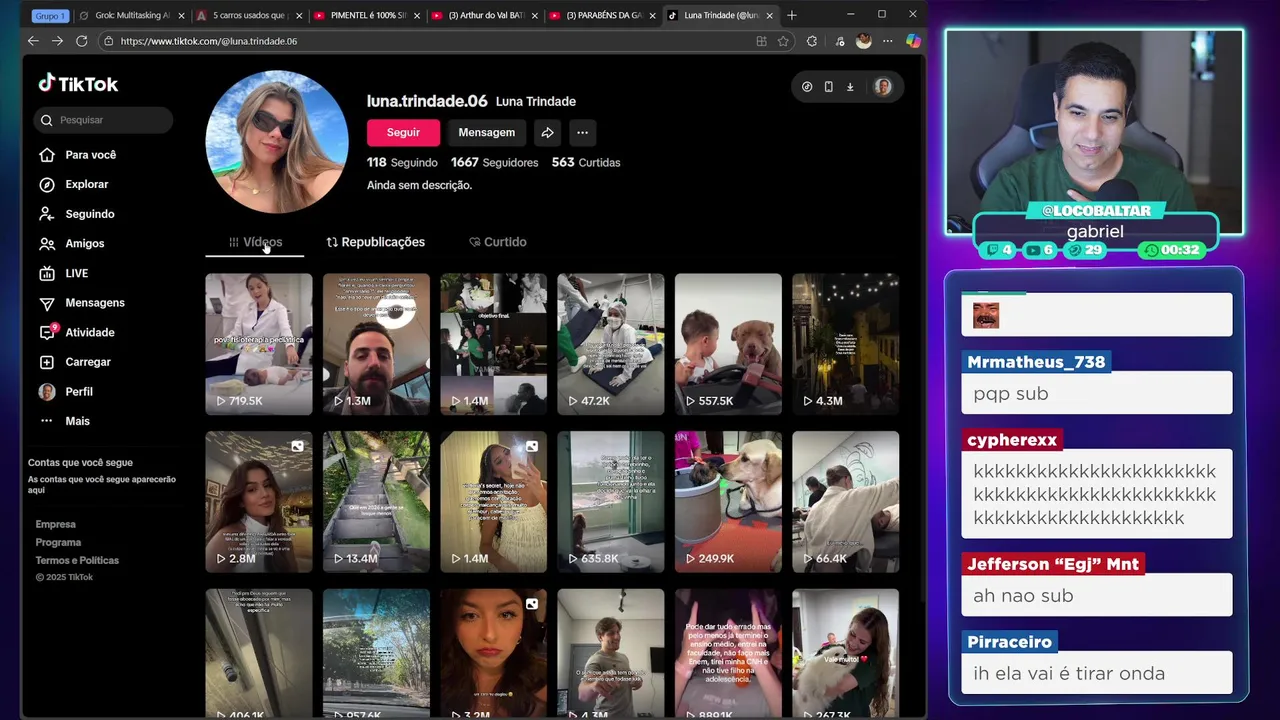This screenshot has height=720, width=1280.
Task: Open the Perfil sidebar item
Action: click(65, 392)
